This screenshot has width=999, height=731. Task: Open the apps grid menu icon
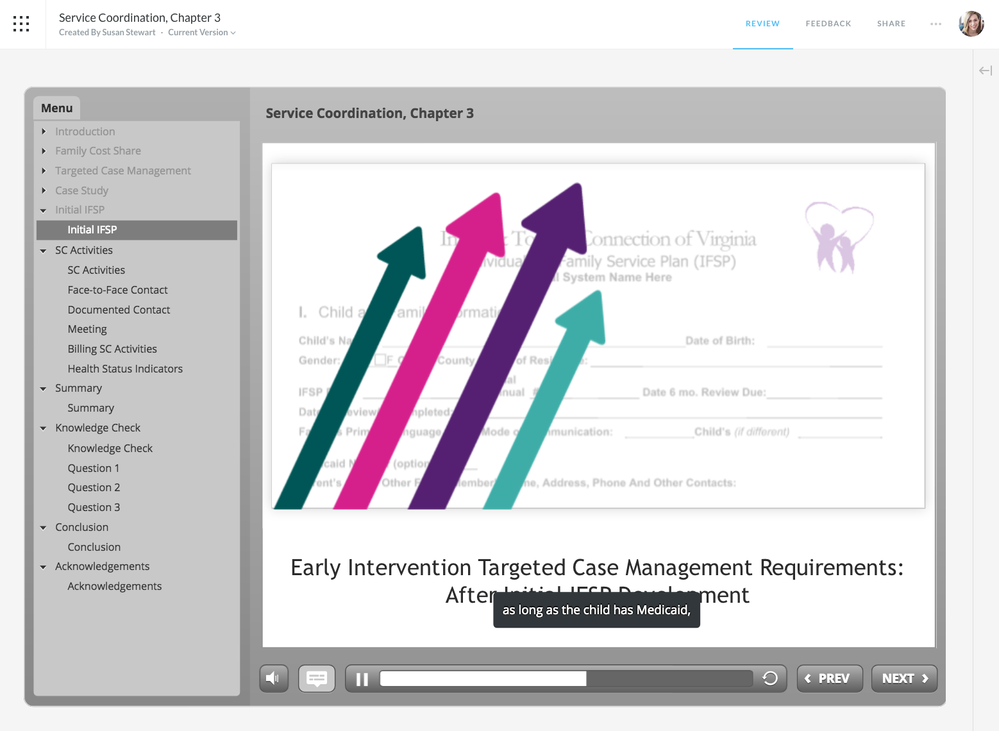tap(21, 24)
